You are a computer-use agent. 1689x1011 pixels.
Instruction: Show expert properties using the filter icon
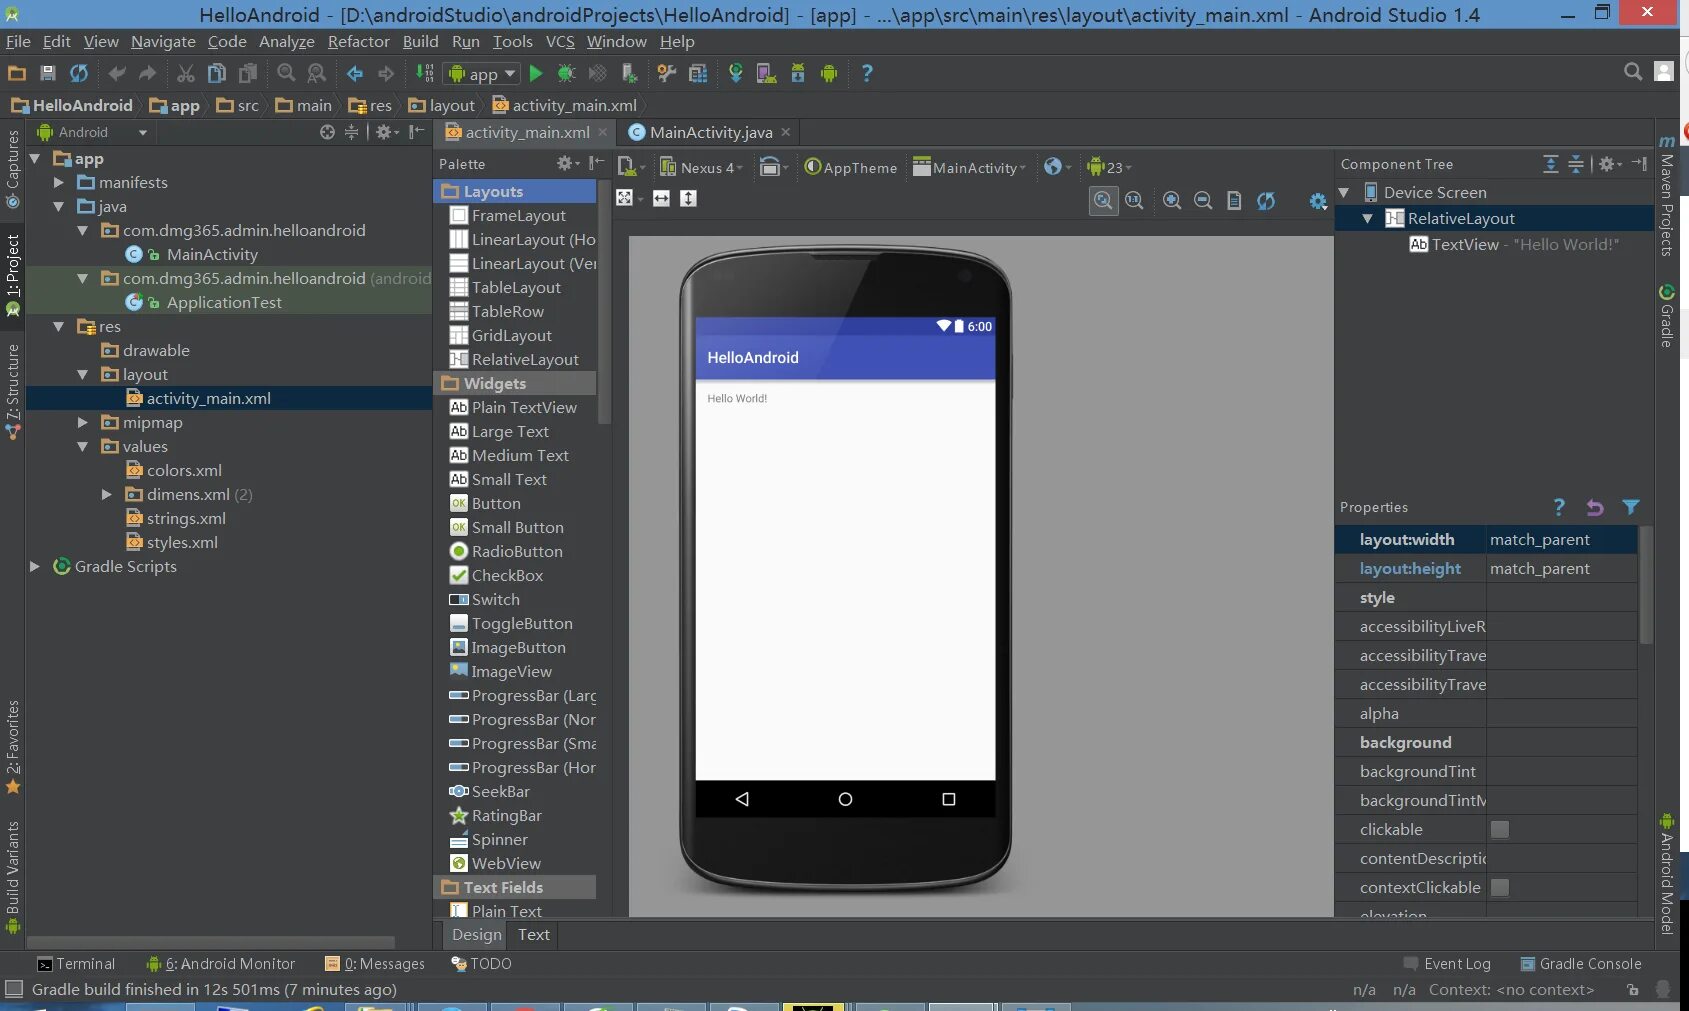(x=1631, y=508)
